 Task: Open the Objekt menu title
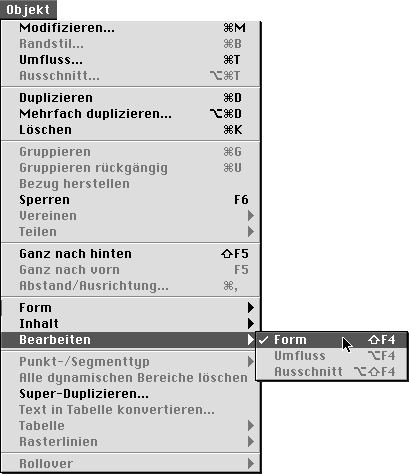pos(28,10)
